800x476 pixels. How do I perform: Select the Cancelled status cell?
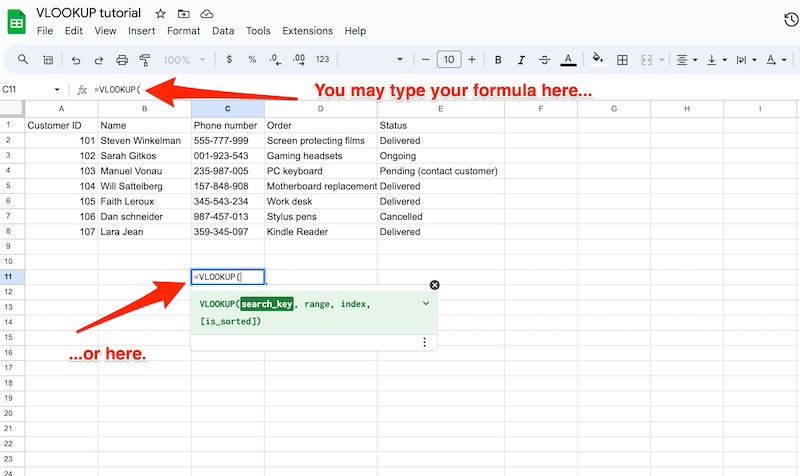coord(441,217)
